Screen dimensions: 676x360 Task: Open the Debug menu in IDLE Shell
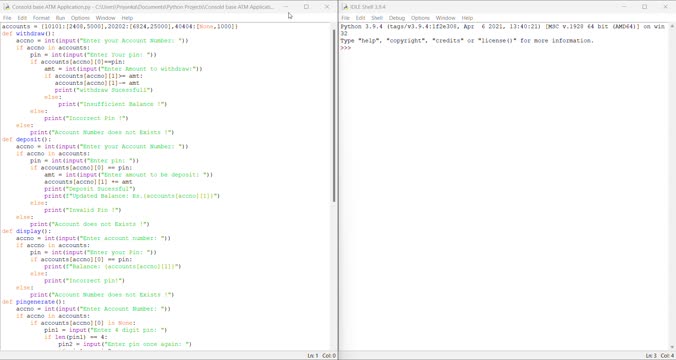[397, 18]
